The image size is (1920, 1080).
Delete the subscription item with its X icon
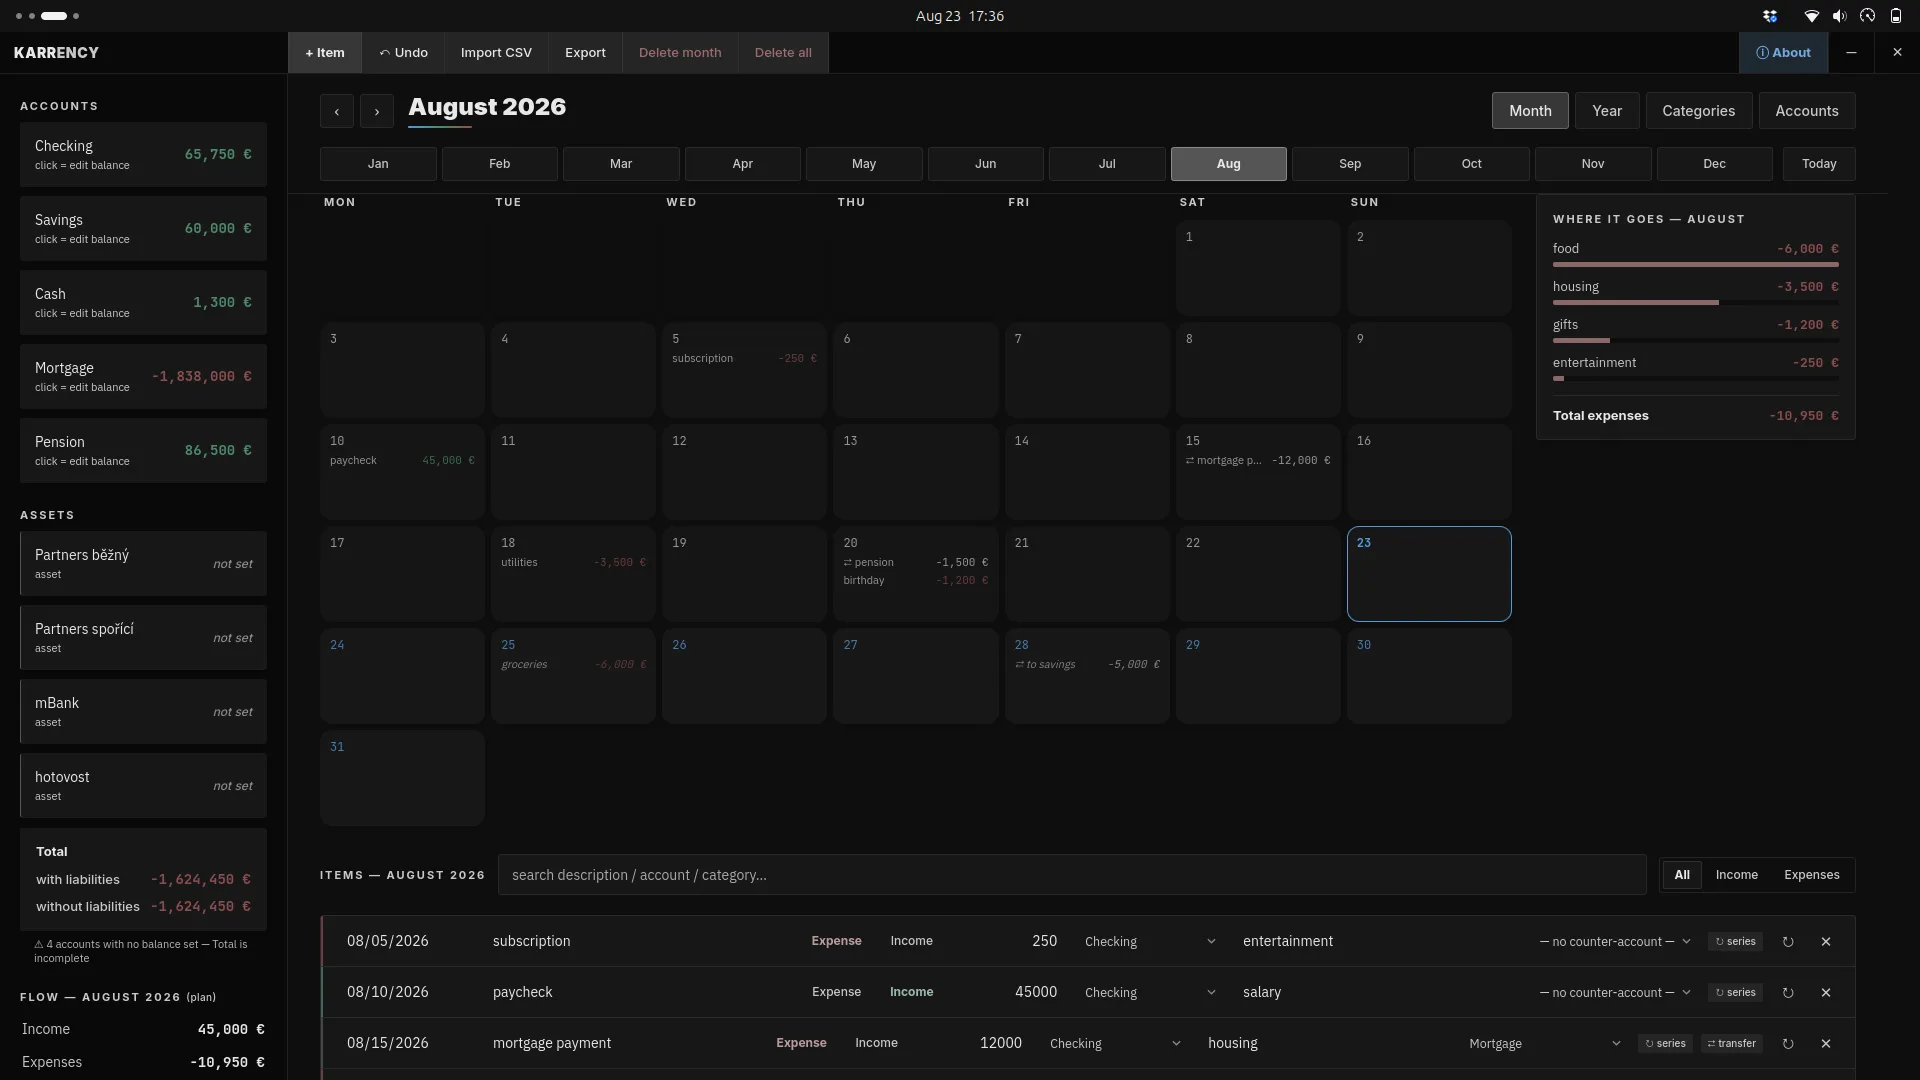1826,942
